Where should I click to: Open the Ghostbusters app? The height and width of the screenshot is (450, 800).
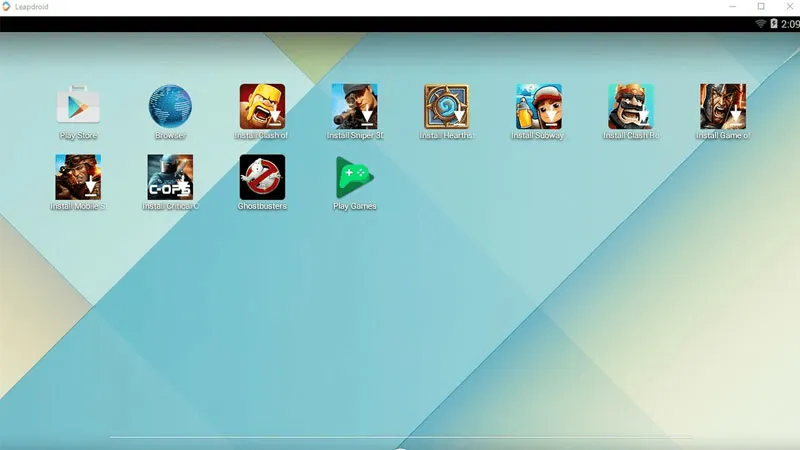point(262,177)
